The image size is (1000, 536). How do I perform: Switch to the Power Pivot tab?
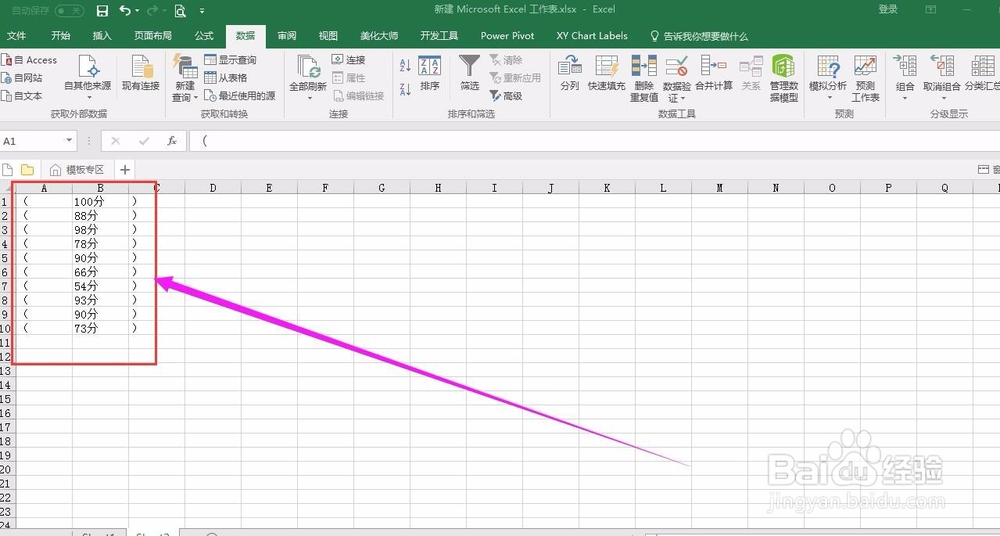[508, 36]
